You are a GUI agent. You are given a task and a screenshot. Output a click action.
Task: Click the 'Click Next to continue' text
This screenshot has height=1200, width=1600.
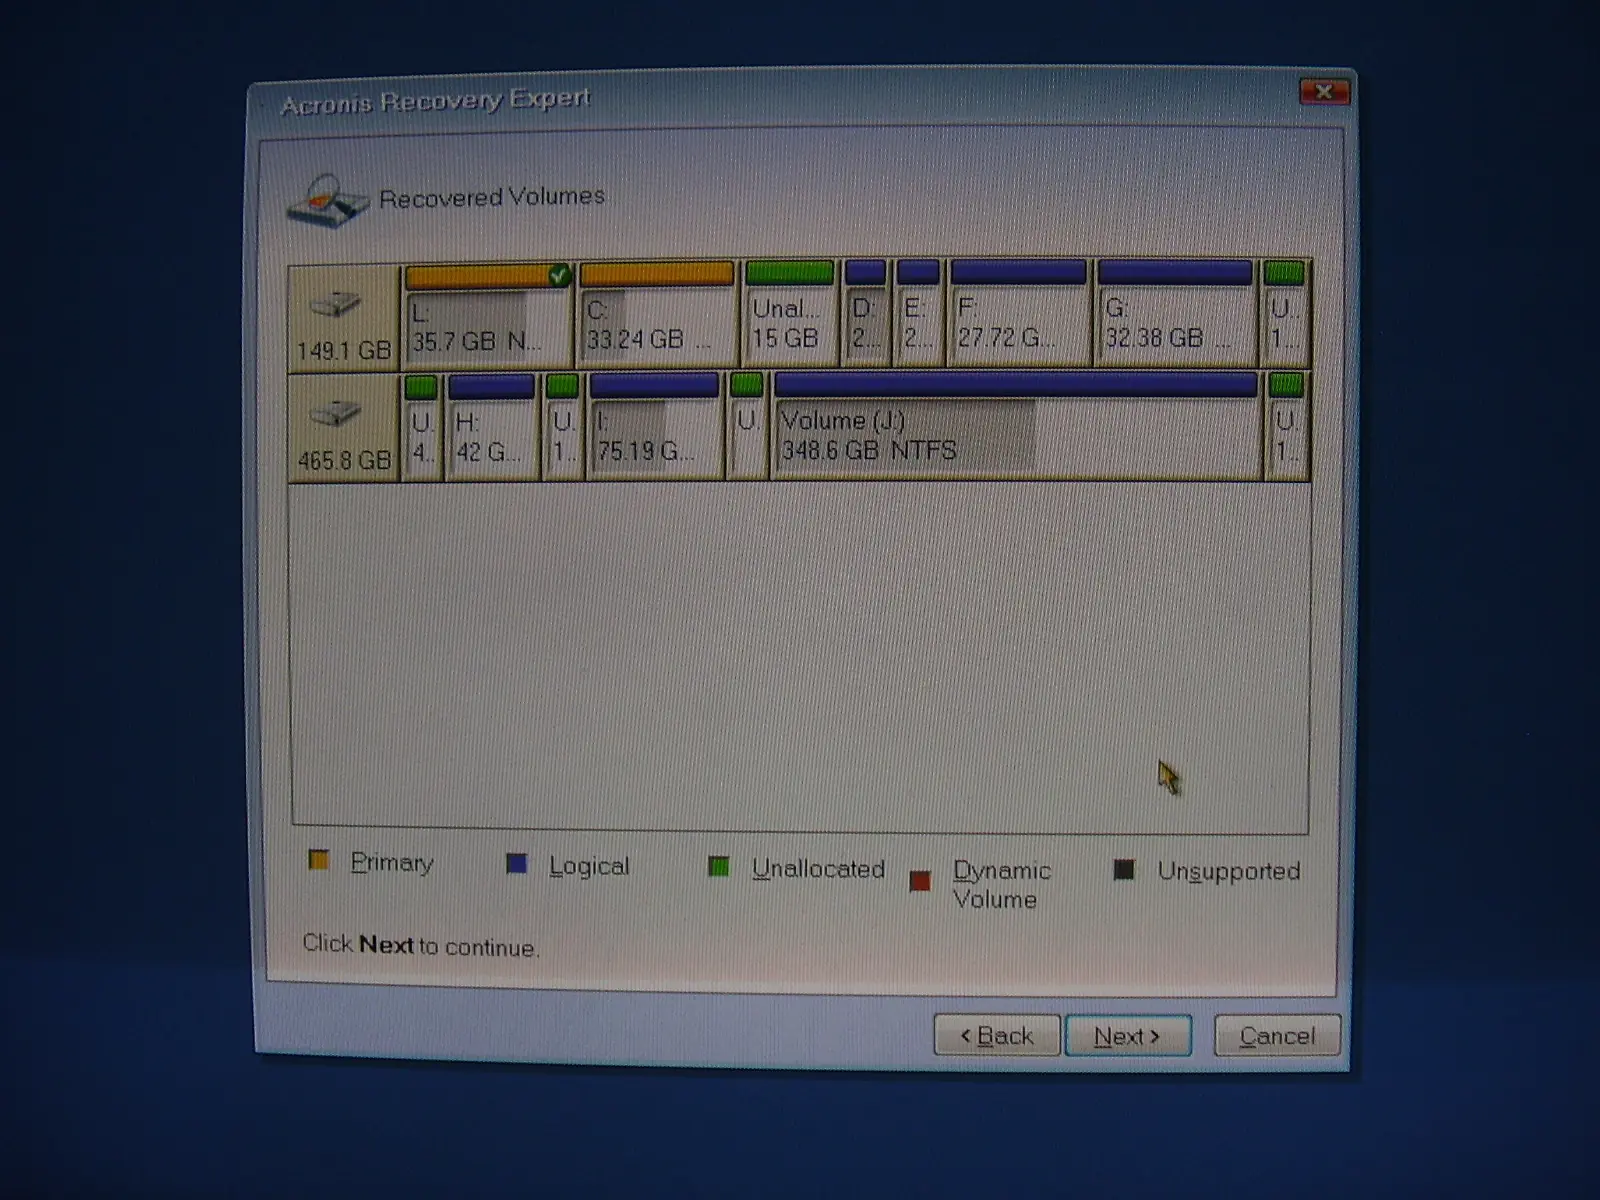click(x=420, y=945)
